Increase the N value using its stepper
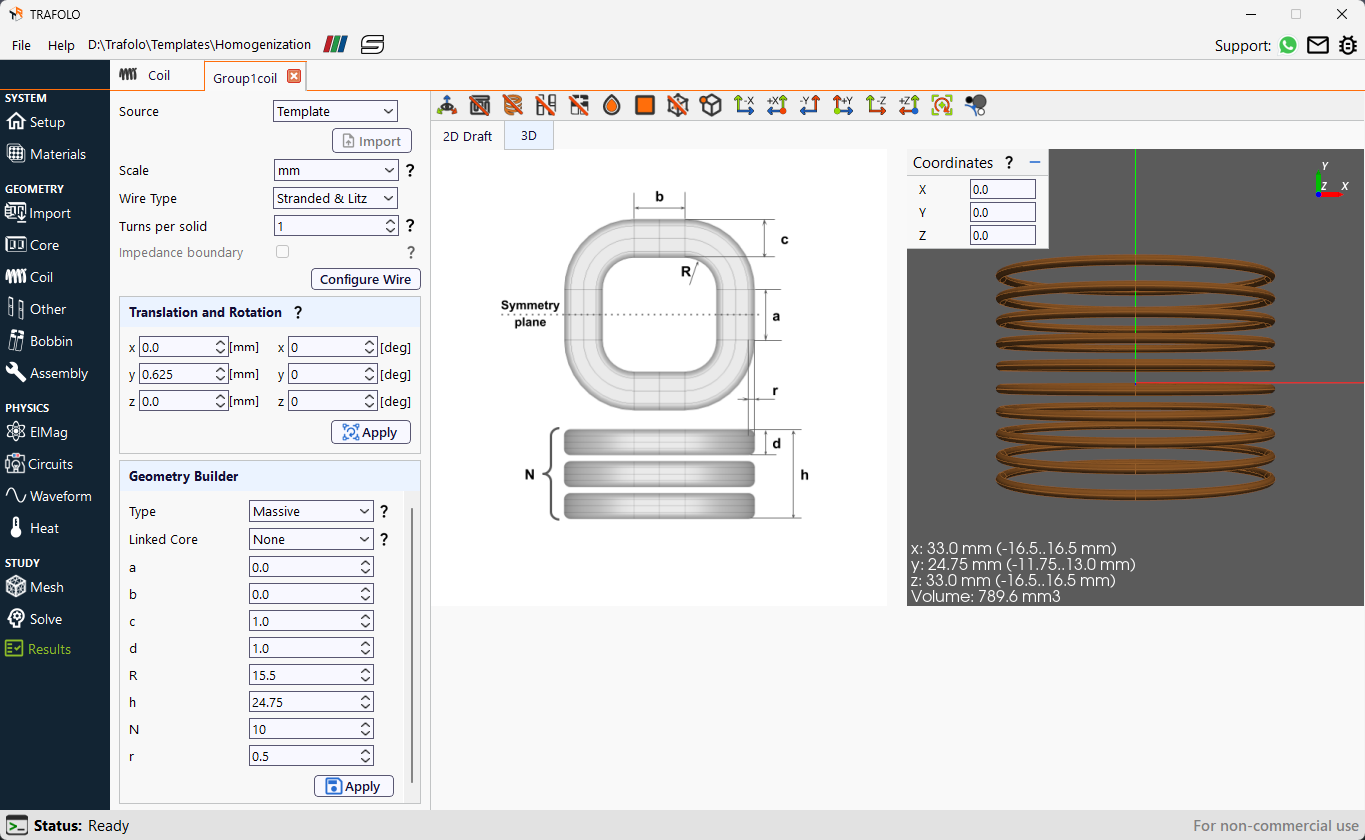 point(366,724)
